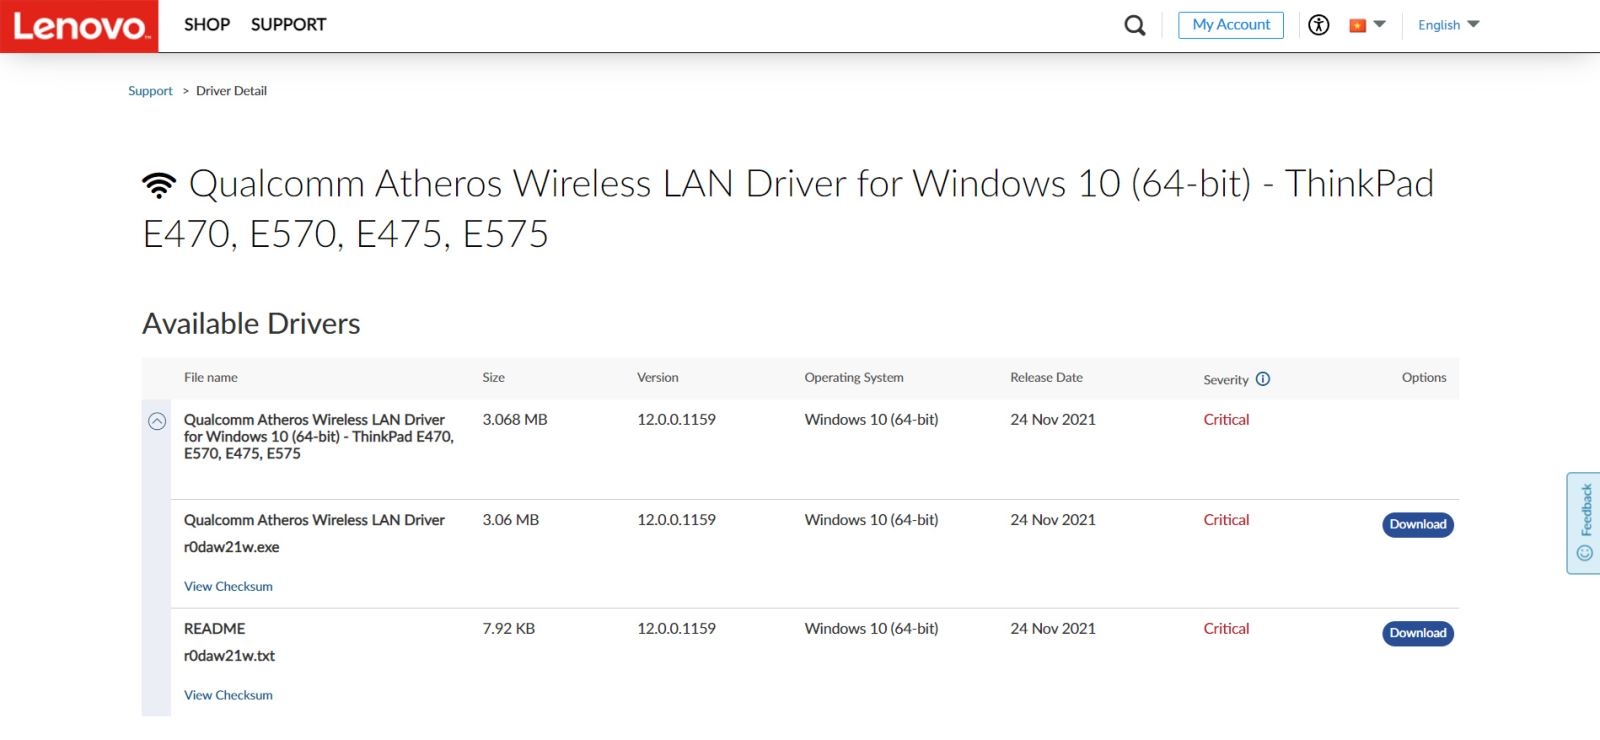The width and height of the screenshot is (1600, 740).
Task: Click the My Account button
Action: tap(1231, 25)
